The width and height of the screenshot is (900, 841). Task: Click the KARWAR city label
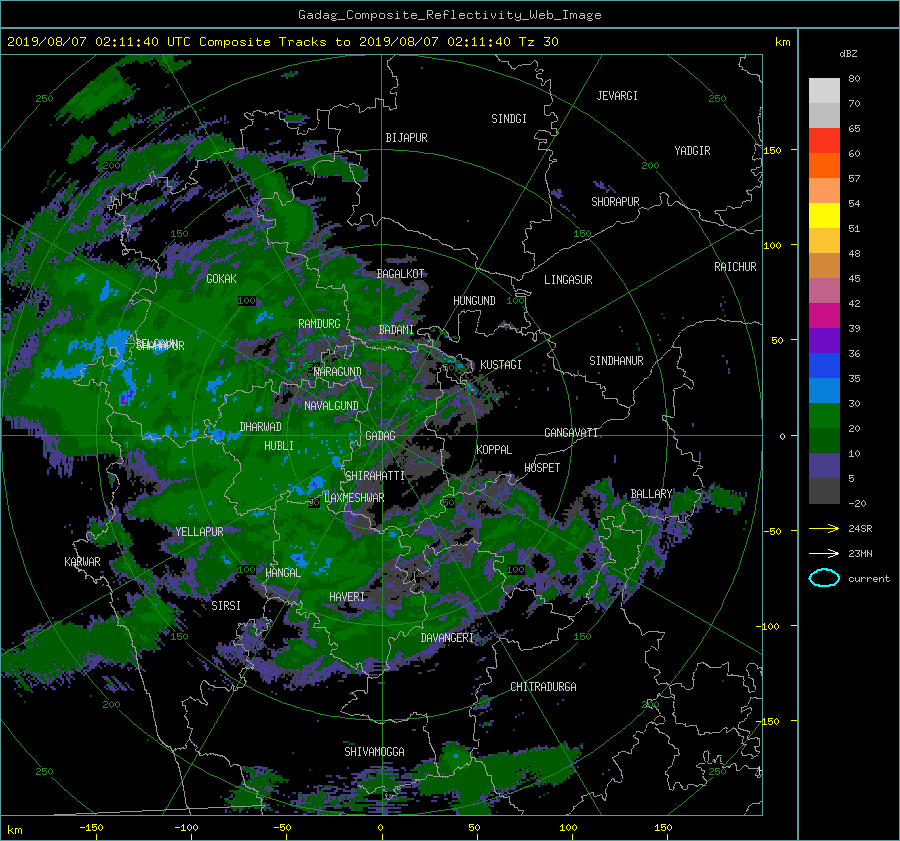click(82, 561)
